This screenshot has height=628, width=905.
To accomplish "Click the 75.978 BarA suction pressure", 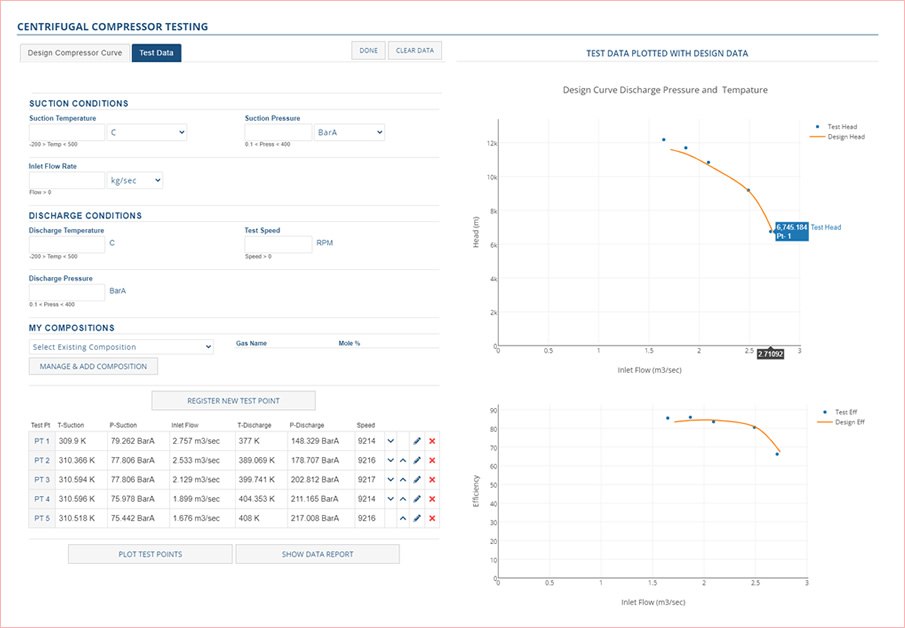I will pos(132,499).
